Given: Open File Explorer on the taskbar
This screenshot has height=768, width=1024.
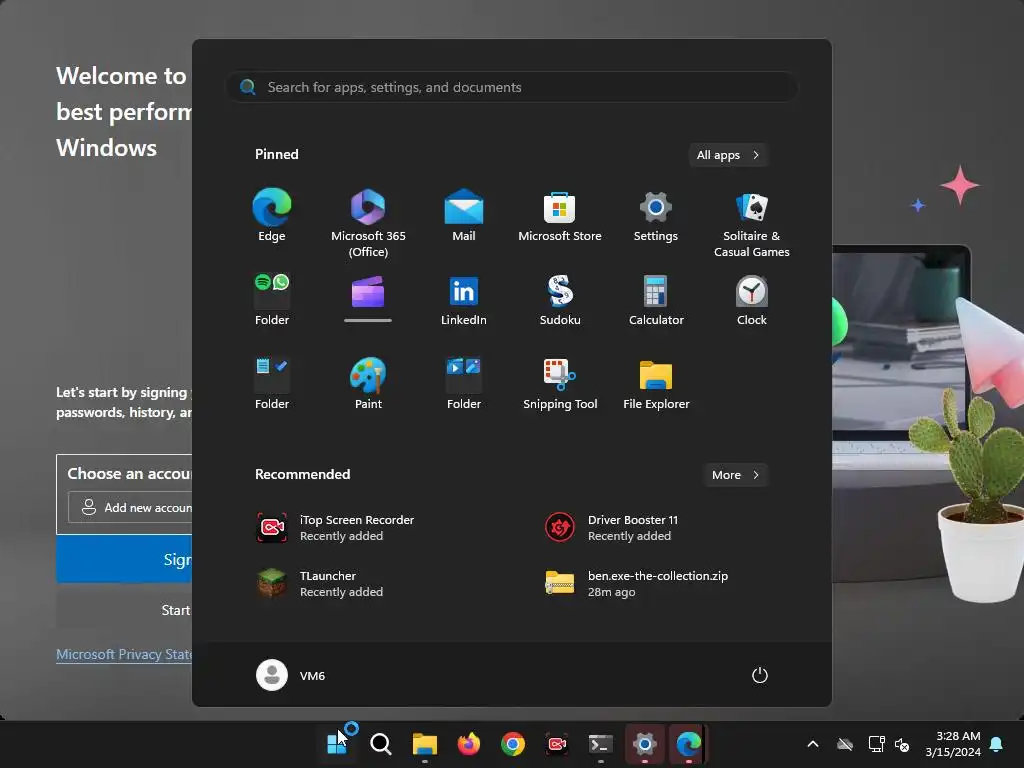Looking at the screenshot, I should [x=424, y=743].
